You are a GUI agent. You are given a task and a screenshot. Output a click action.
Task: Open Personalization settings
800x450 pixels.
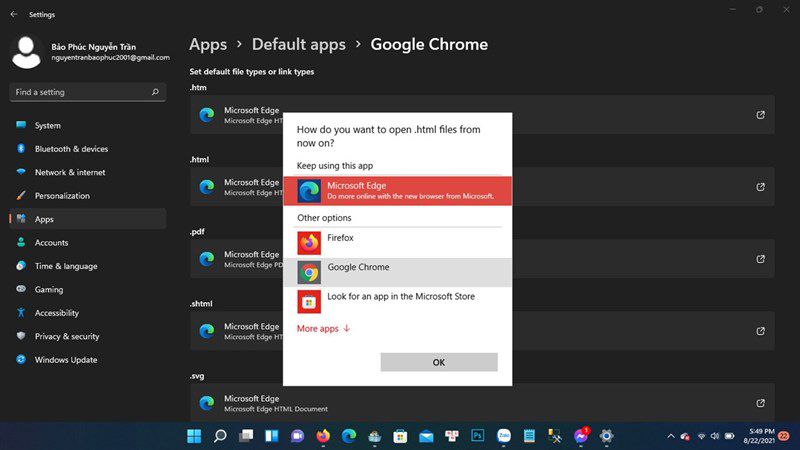(88, 195)
